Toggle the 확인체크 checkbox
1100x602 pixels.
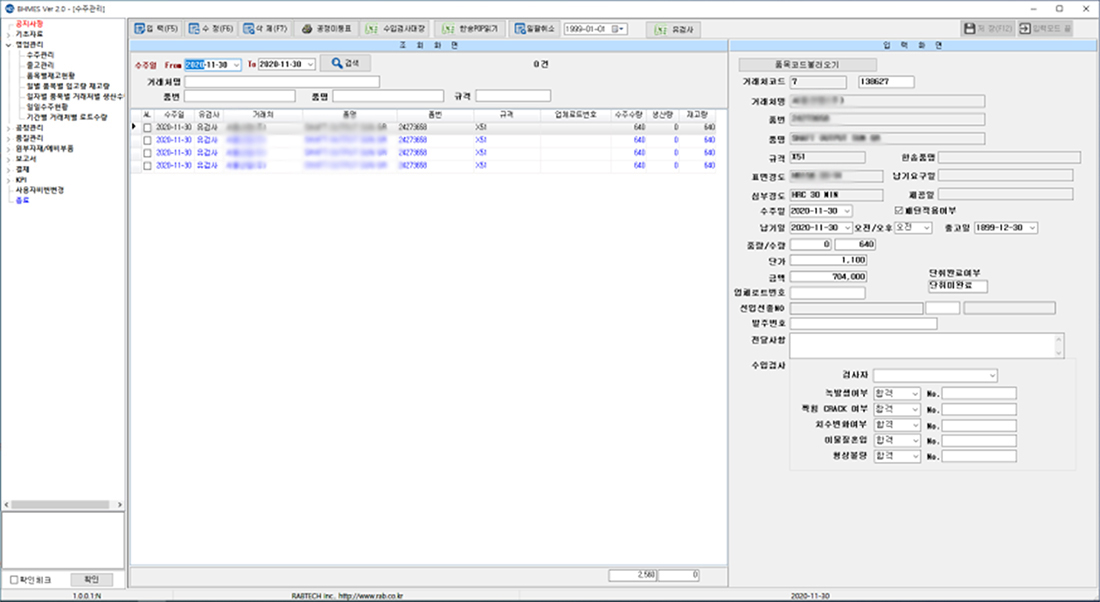[14, 580]
